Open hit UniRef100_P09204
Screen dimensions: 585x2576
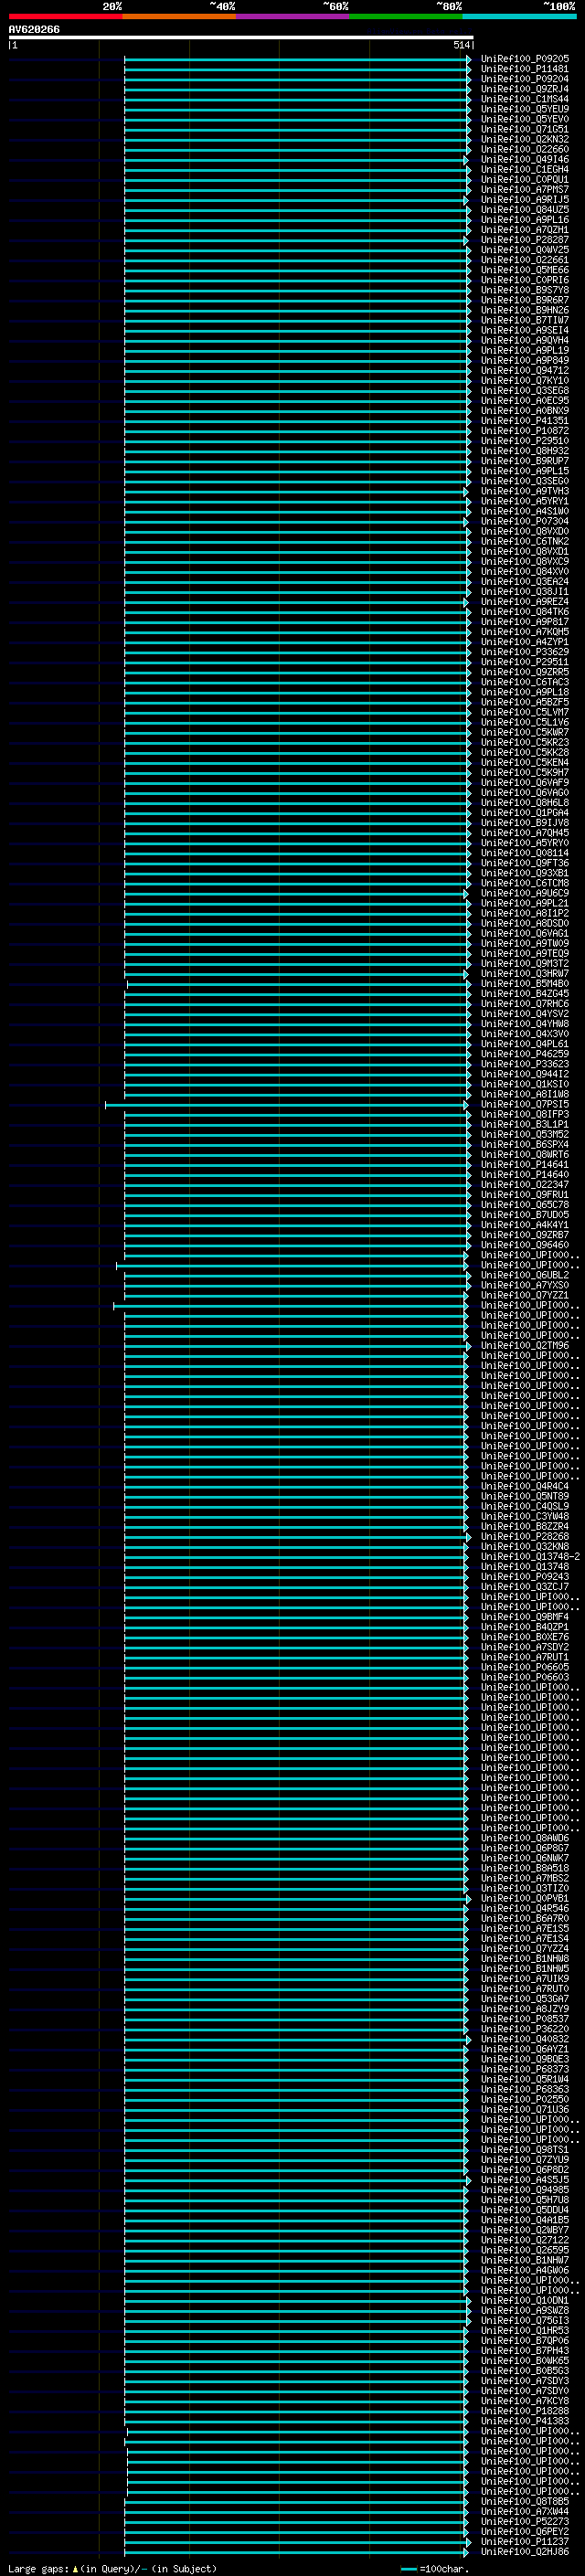click(525, 79)
